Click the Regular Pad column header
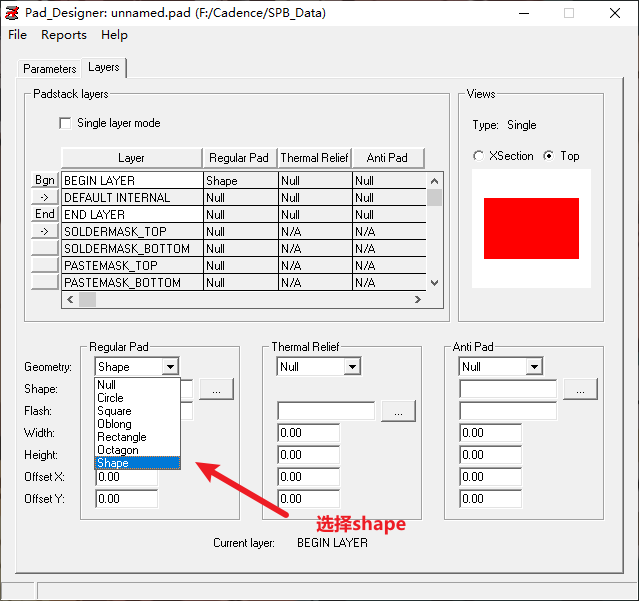 click(239, 158)
